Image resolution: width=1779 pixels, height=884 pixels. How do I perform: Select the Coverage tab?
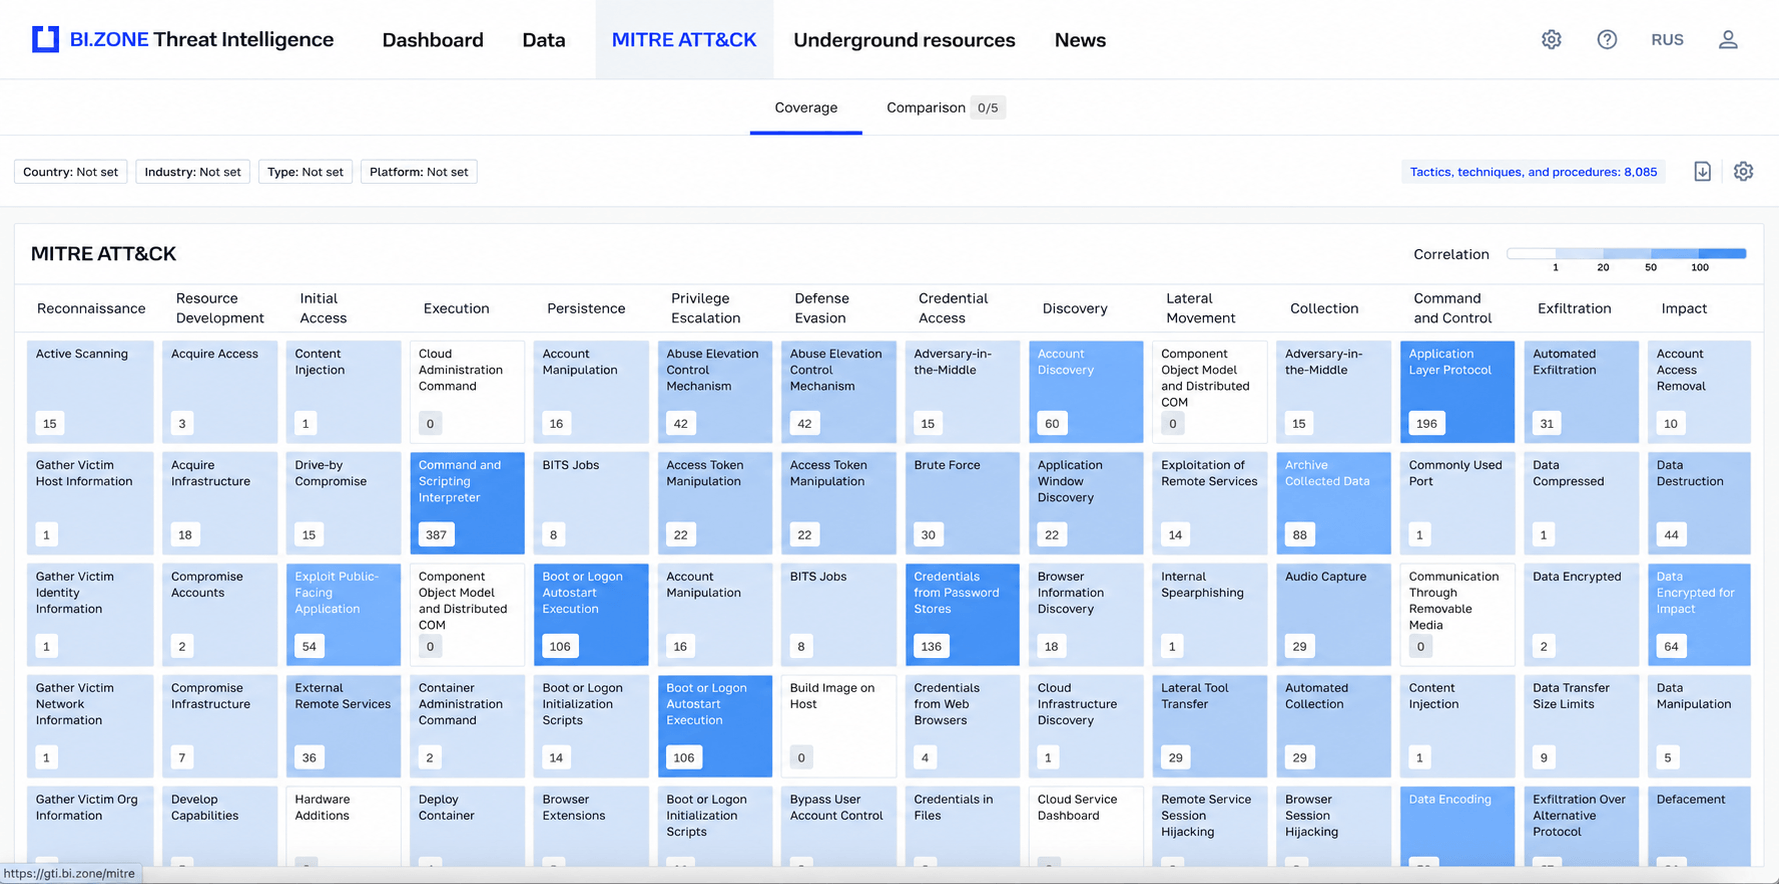tap(806, 107)
